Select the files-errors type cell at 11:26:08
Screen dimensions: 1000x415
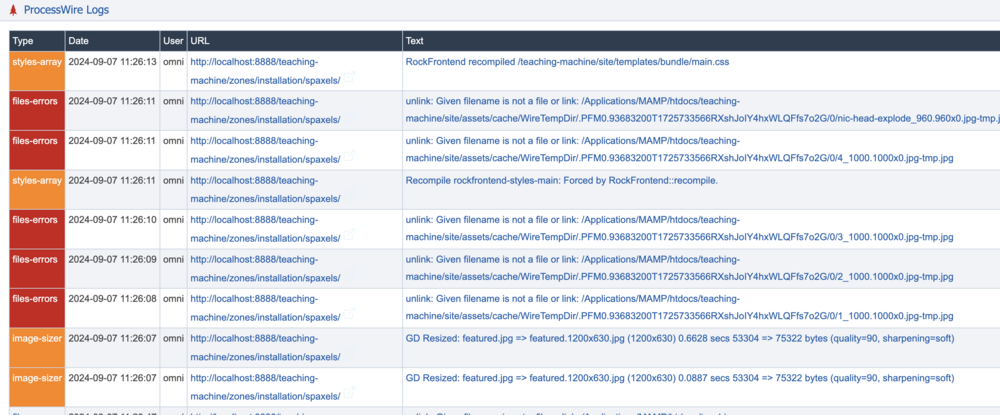point(36,299)
